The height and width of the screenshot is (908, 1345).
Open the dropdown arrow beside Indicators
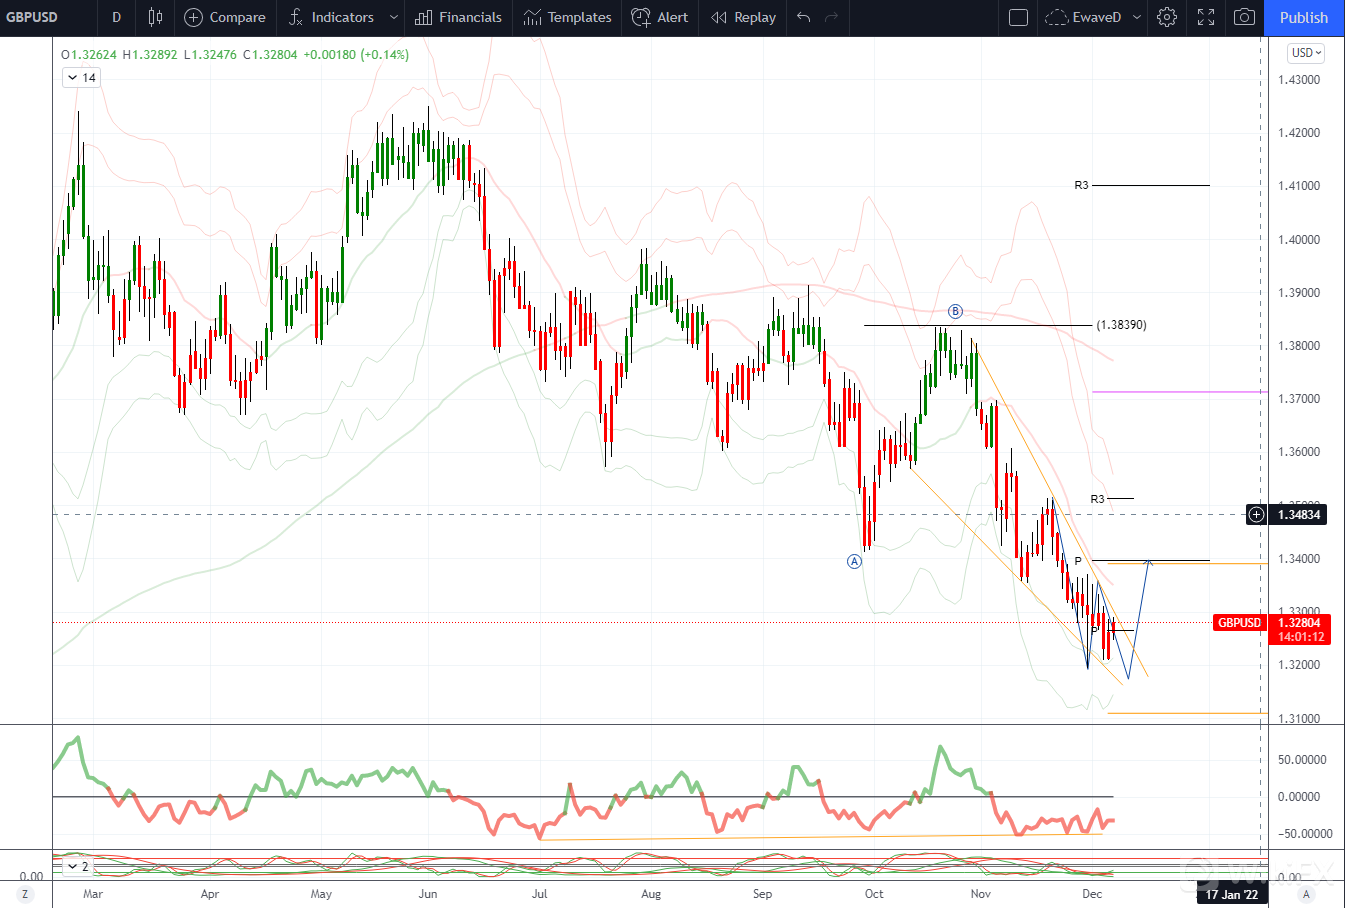coord(394,17)
